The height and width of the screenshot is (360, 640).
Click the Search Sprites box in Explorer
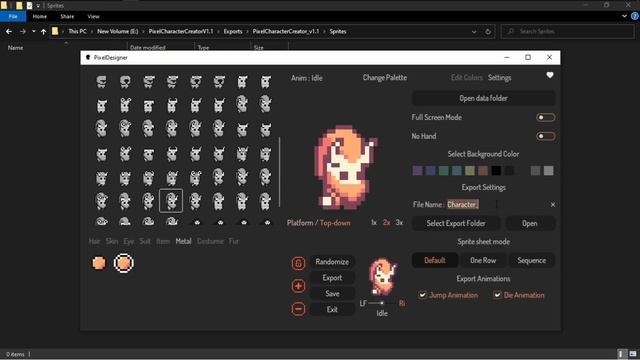(x=568, y=31)
